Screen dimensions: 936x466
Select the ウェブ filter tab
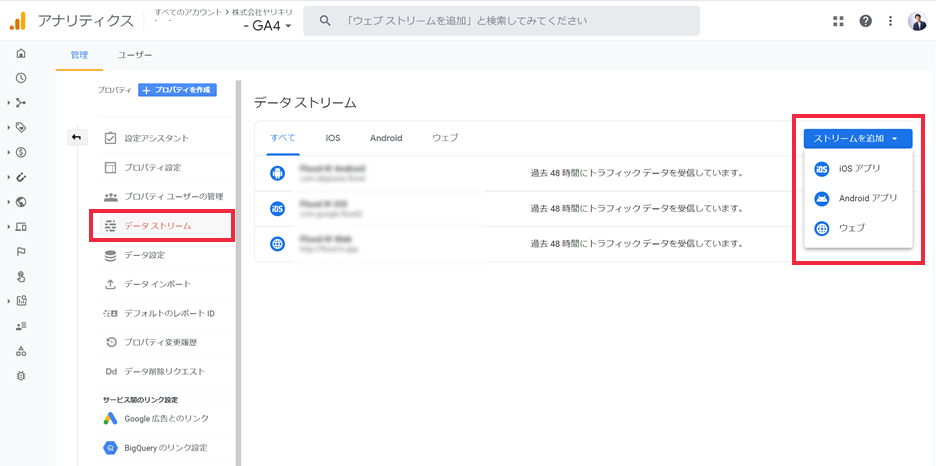445,138
